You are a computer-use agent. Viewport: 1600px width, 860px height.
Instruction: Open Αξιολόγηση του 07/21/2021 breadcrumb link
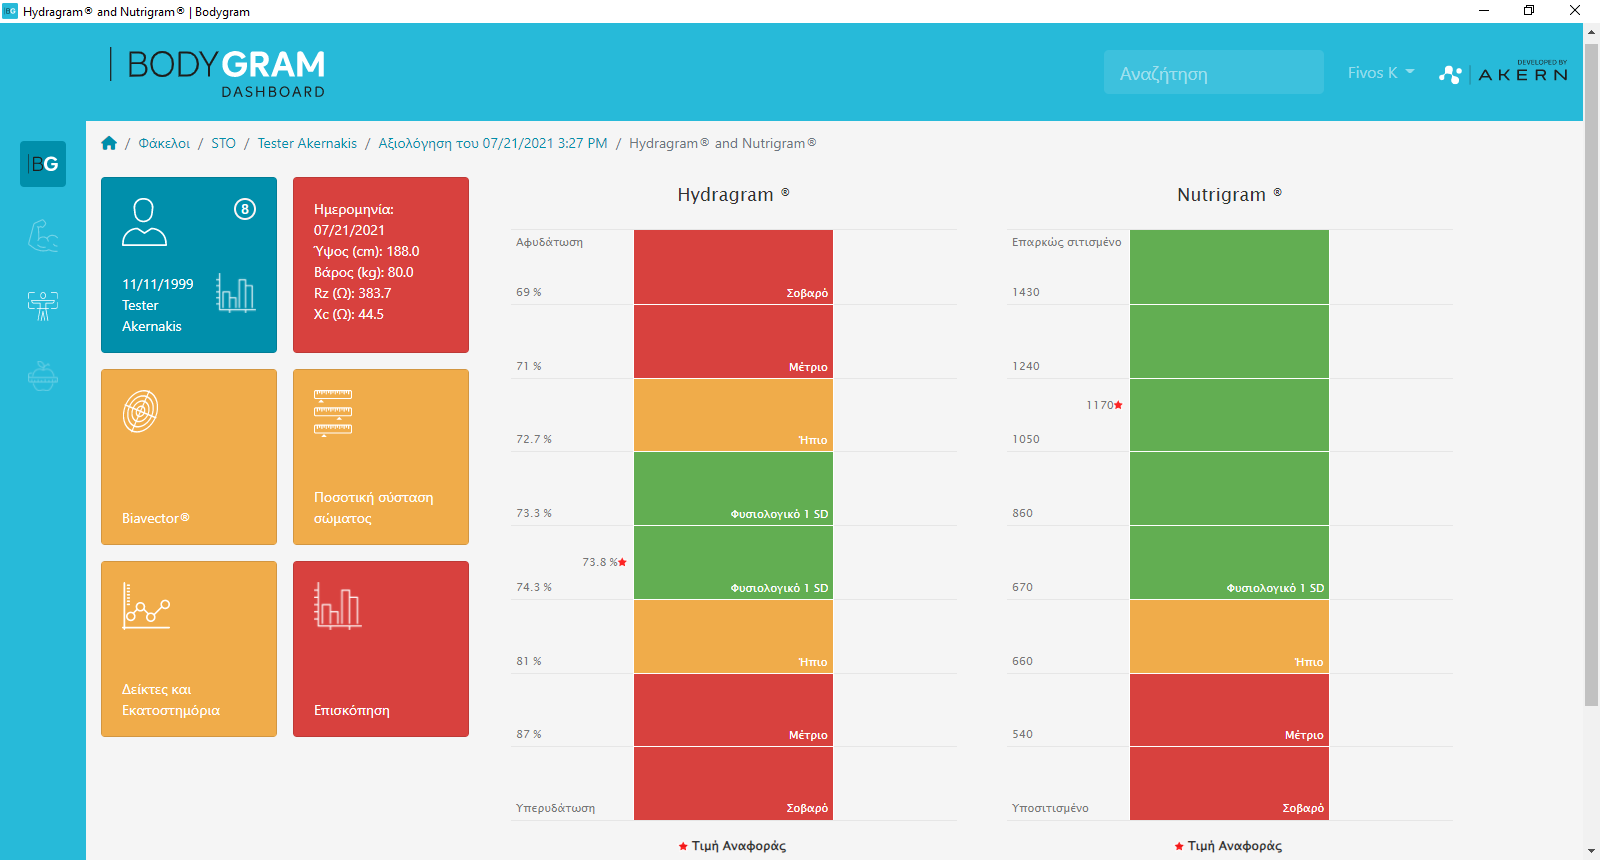(493, 143)
